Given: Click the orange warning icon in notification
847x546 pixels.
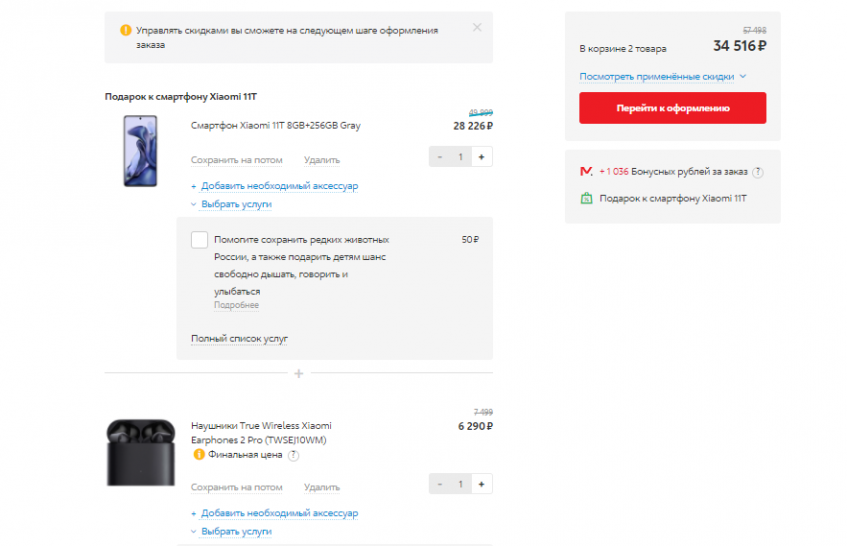Looking at the screenshot, I should pyautogui.click(x=125, y=31).
